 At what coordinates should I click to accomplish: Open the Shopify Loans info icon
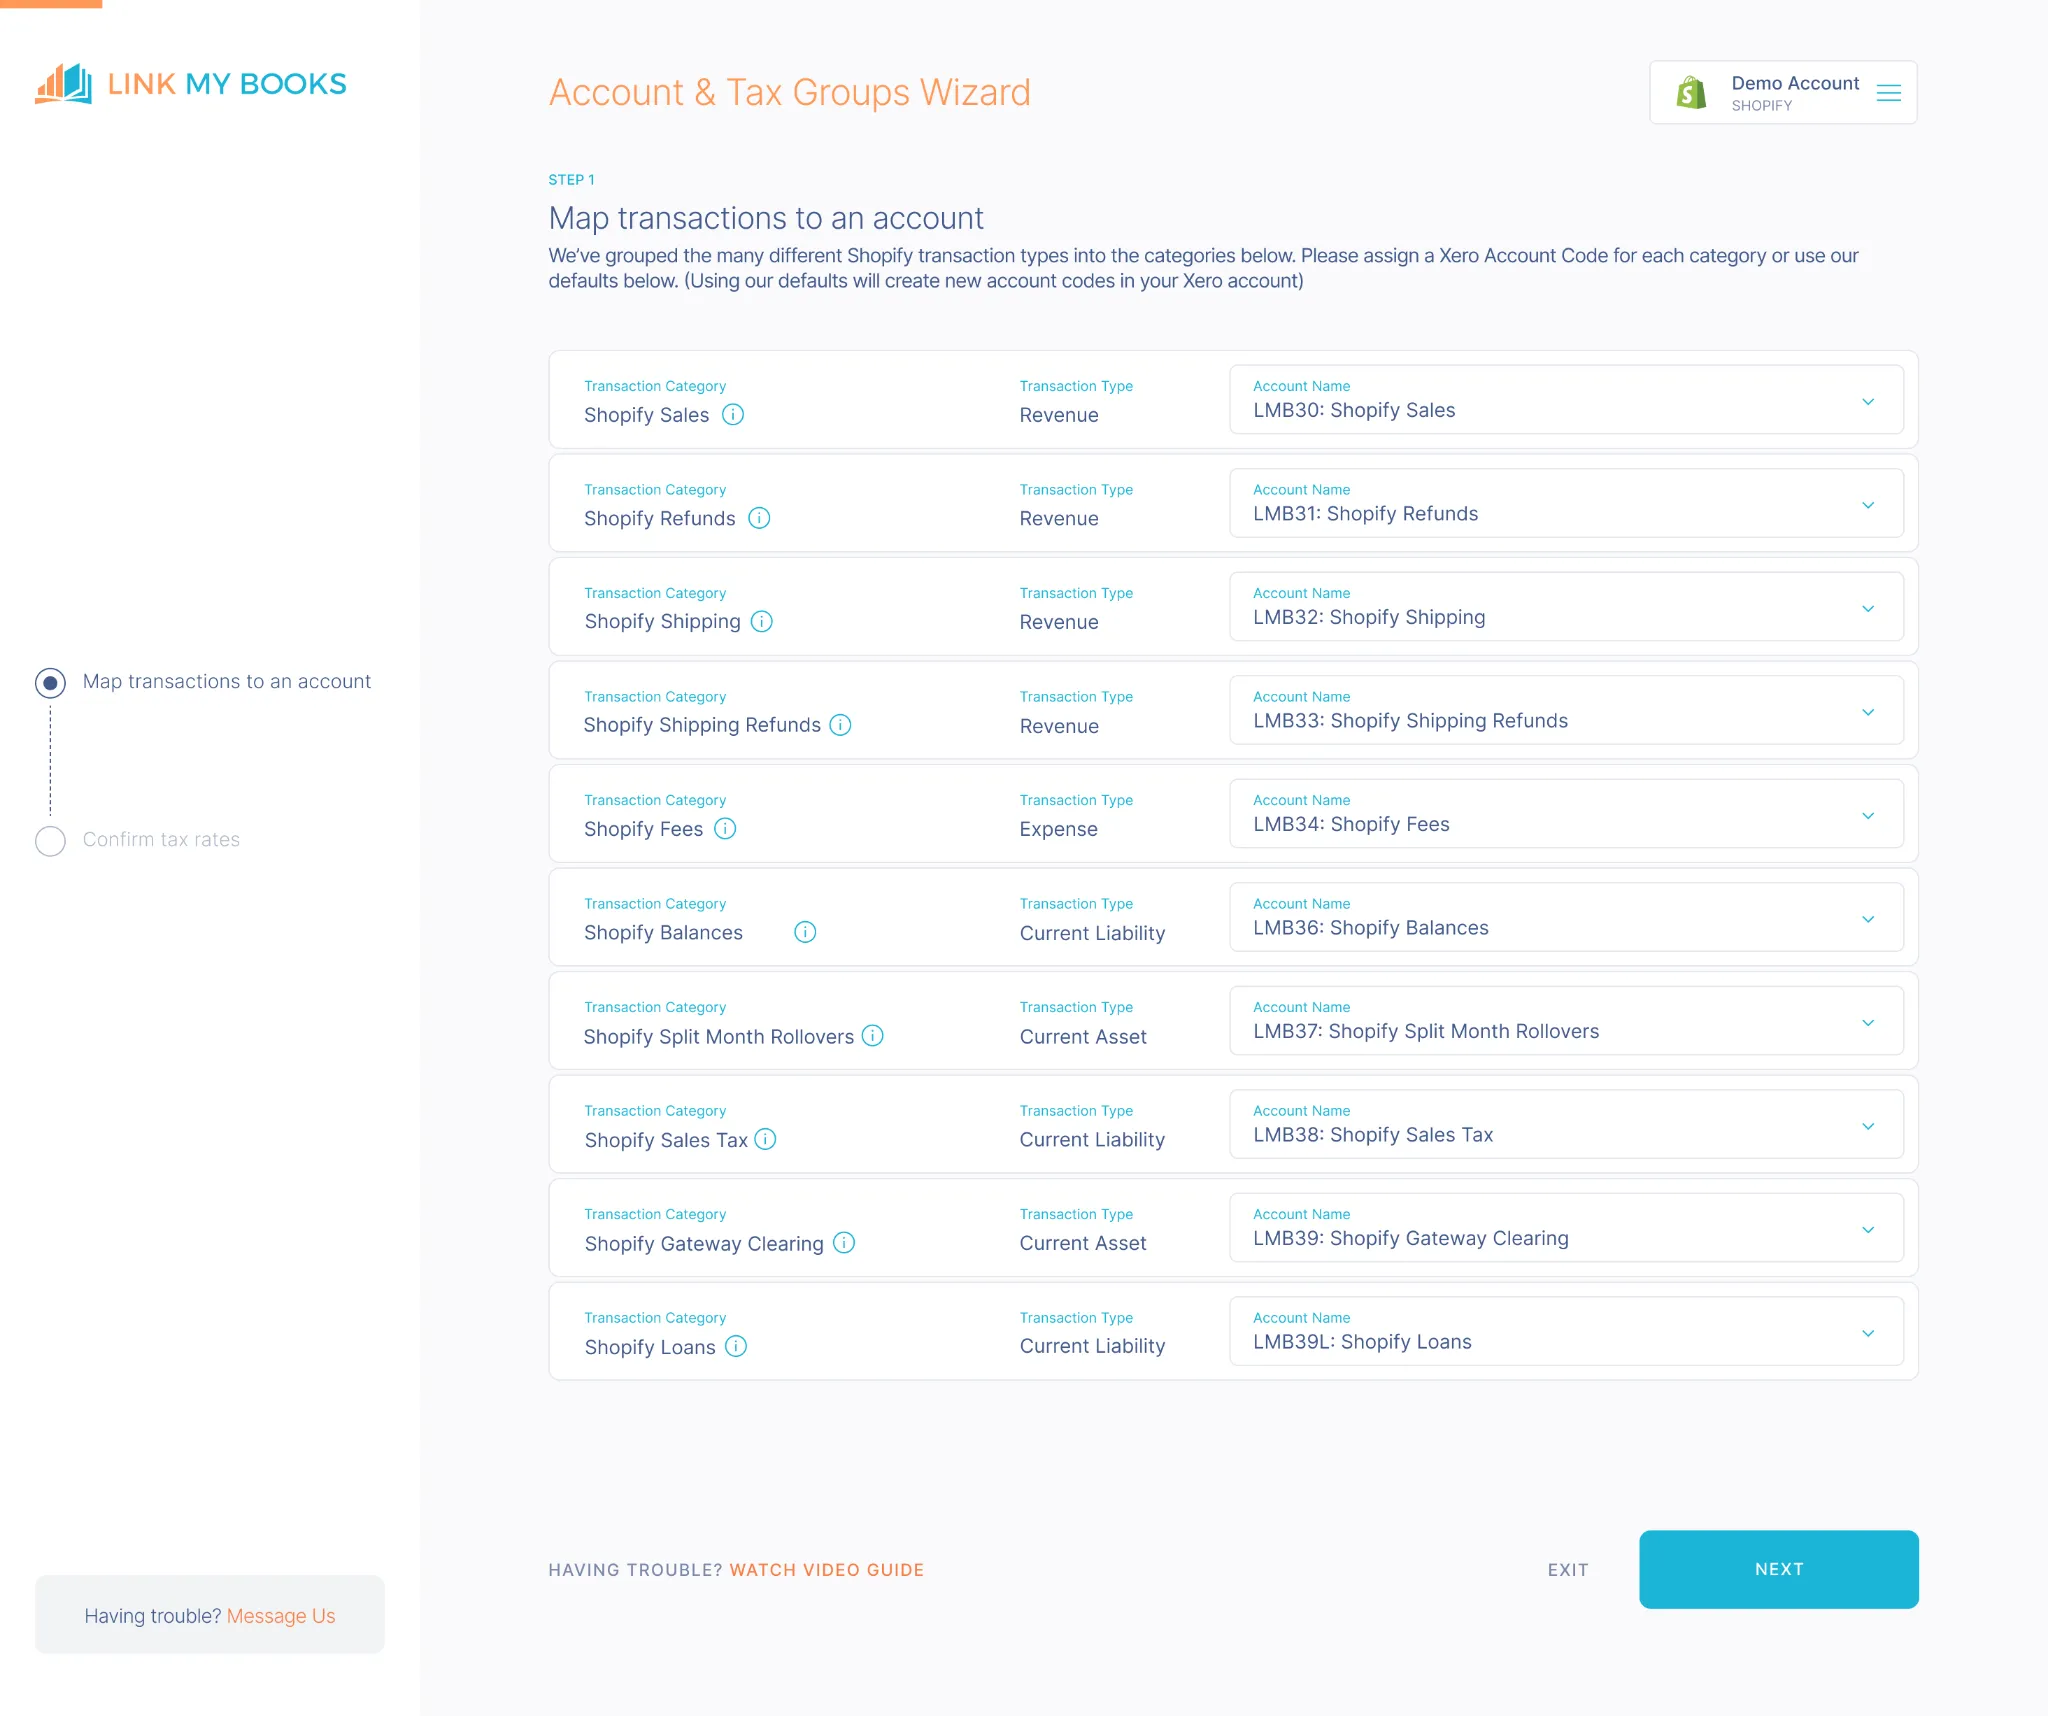[x=736, y=1346]
